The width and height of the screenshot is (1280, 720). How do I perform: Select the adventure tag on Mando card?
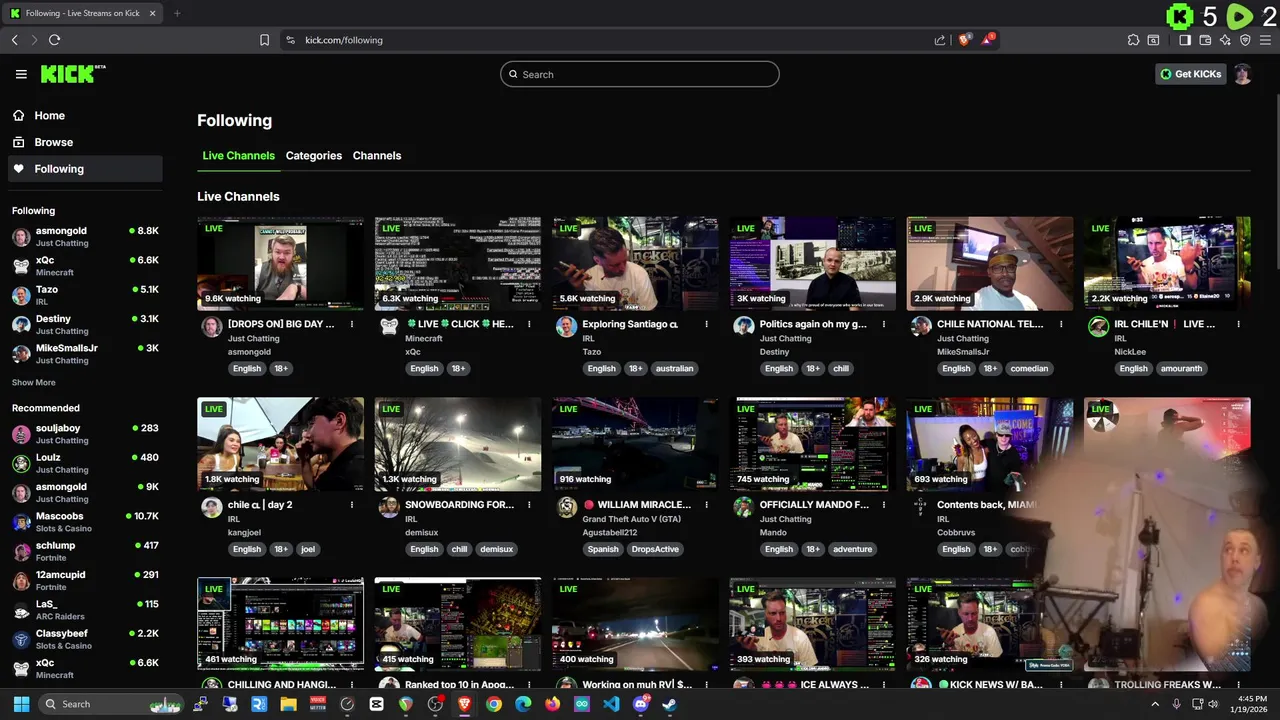click(853, 549)
